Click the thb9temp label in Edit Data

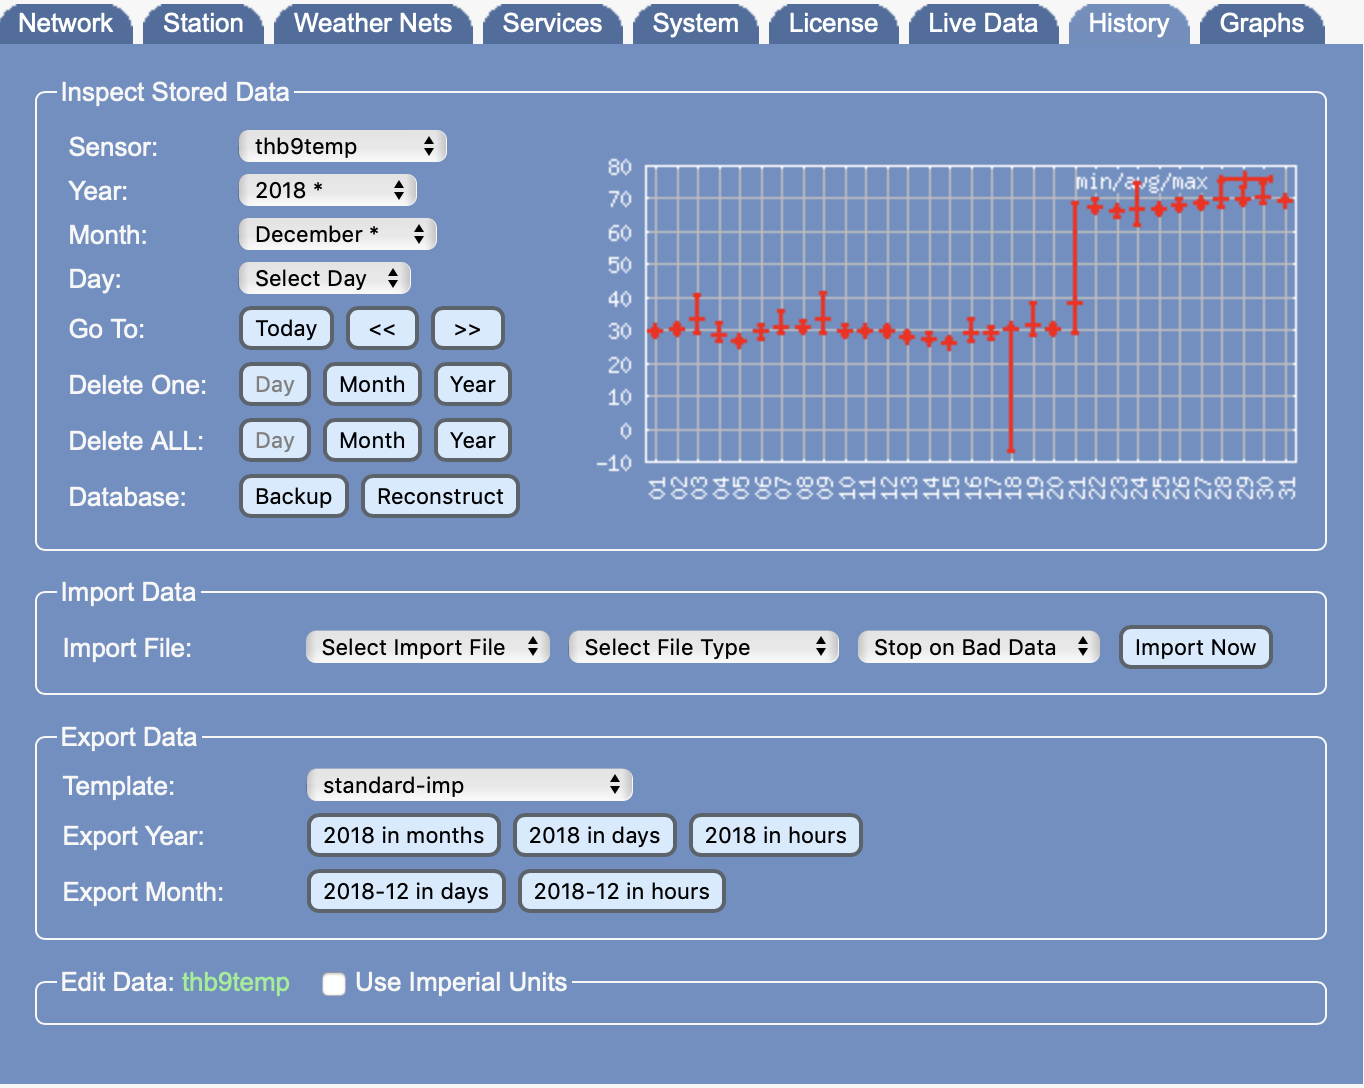tap(236, 982)
